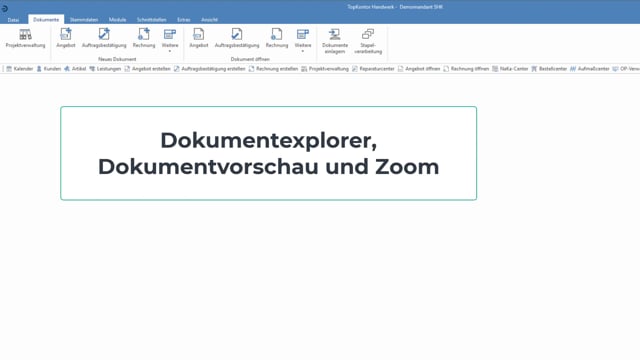Click Angebot erstellen shortcut
The image size is (640, 360).
point(147,69)
